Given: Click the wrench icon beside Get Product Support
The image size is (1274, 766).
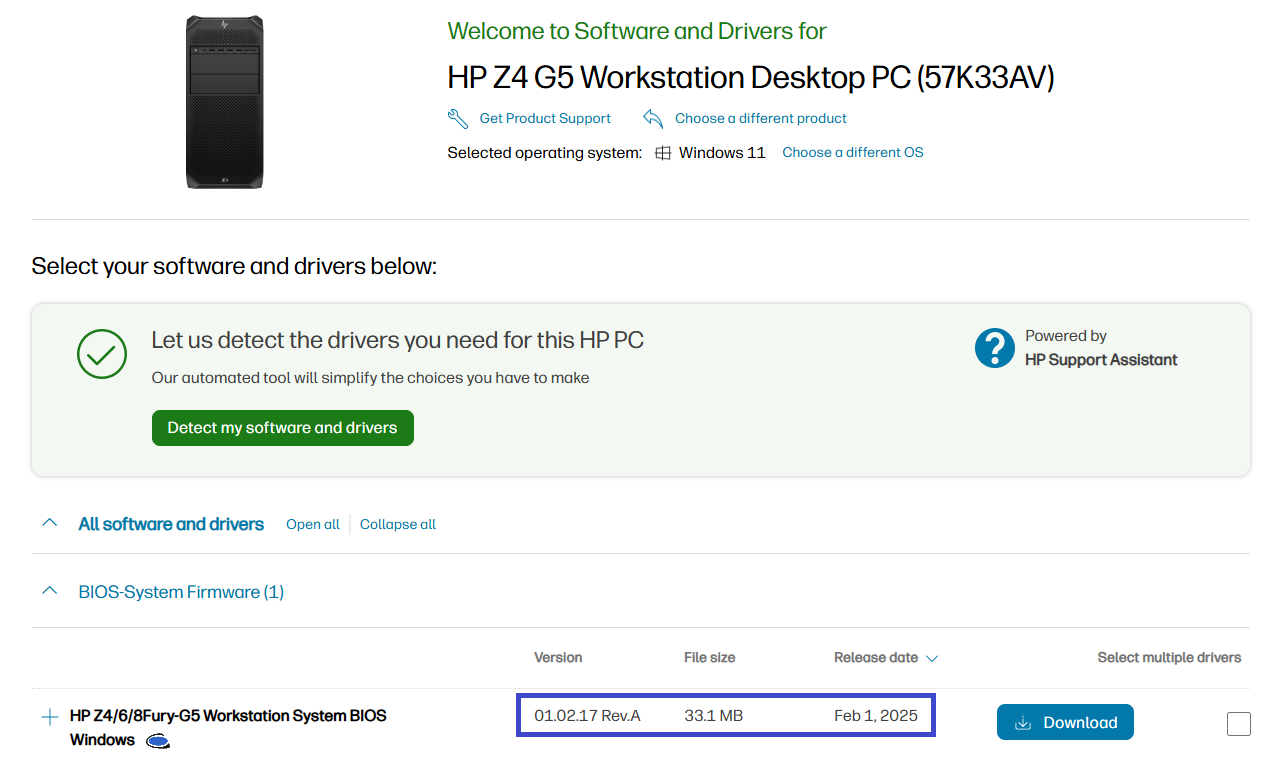Looking at the screenshot, I should (458, 117).
